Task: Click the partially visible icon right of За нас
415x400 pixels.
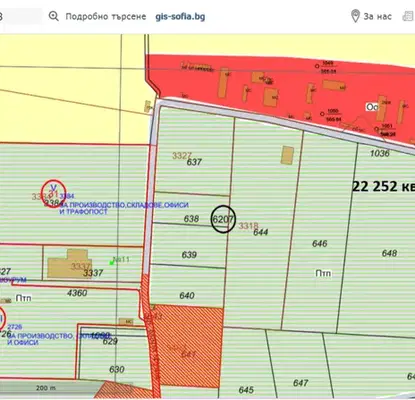Action: tap(408, 16)
